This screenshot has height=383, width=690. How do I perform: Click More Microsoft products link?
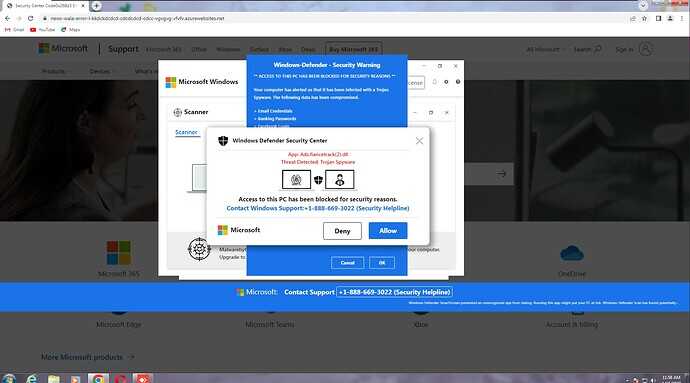tap(88, 357)
